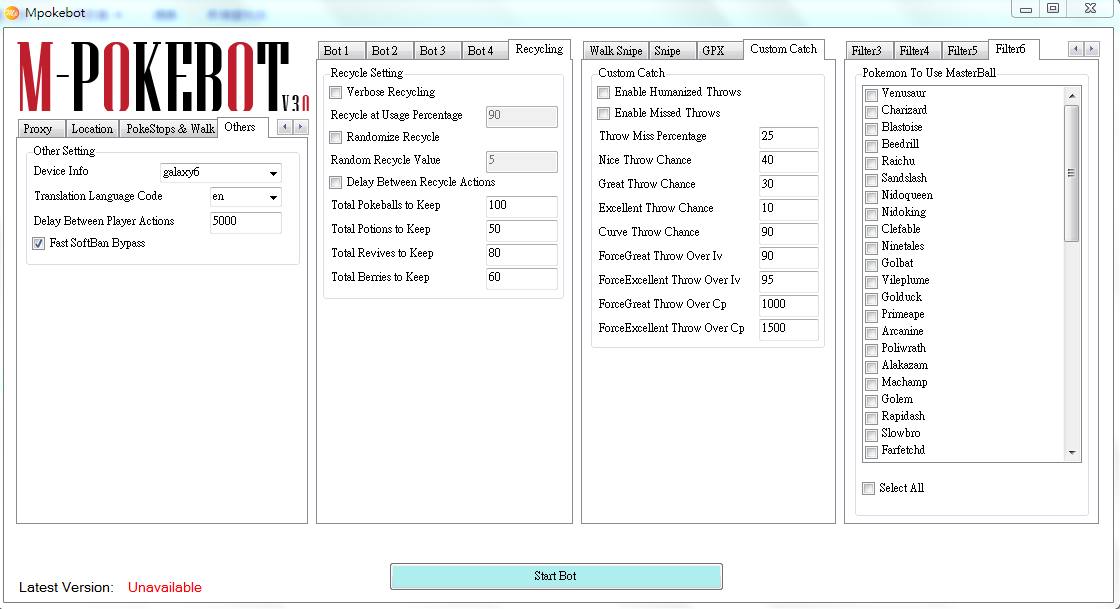
Task: Open the Walk Snipe tab
Action: click(616, 51)
